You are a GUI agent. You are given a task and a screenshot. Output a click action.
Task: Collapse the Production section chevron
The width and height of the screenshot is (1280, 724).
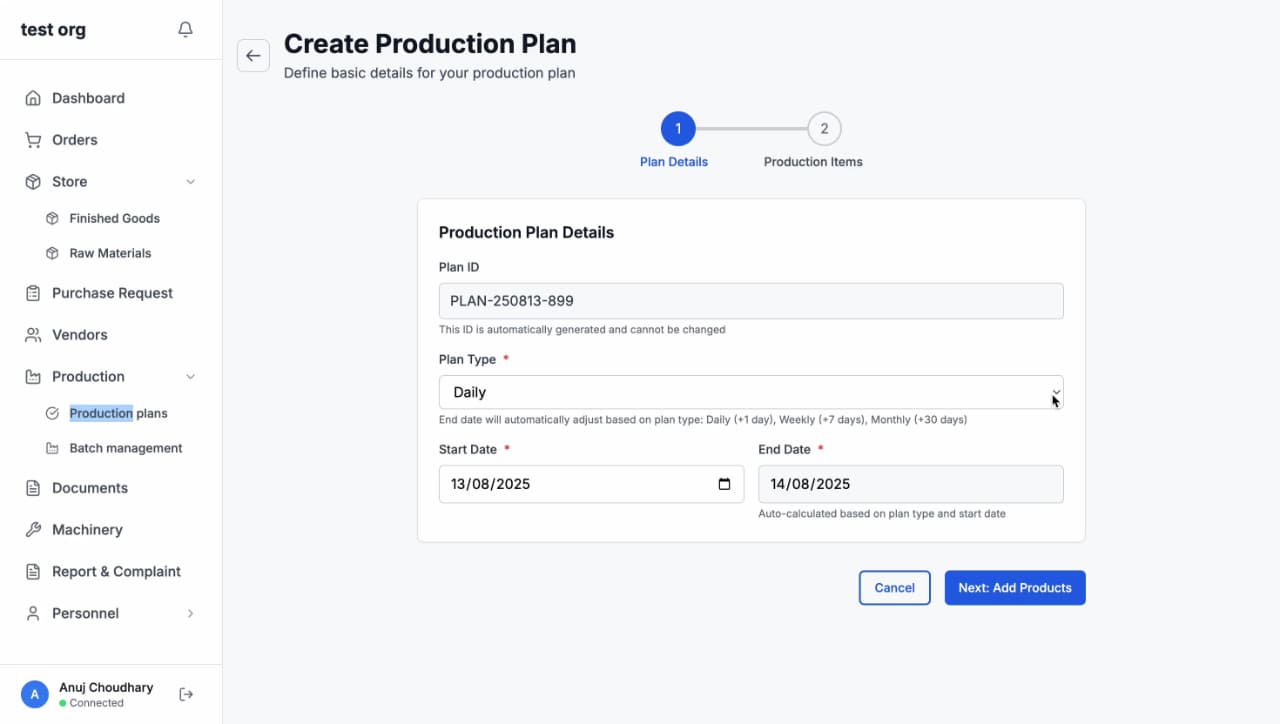[x=191, y=377]
